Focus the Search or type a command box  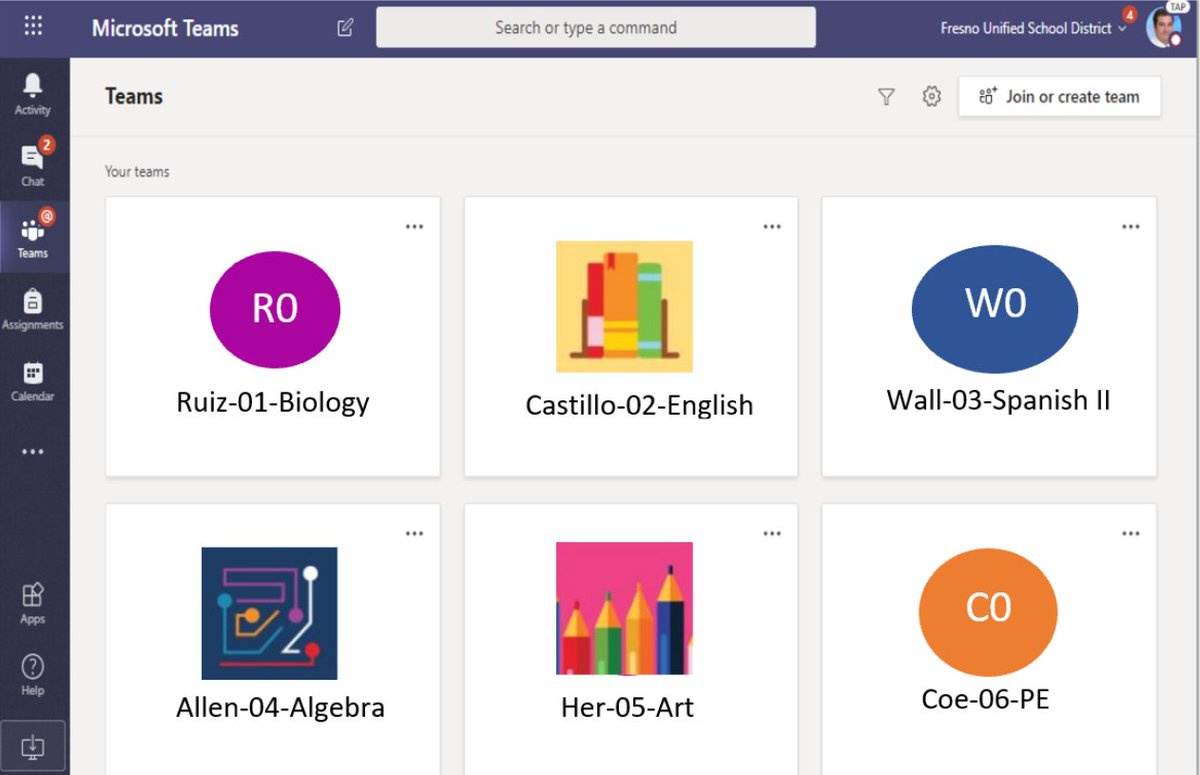596,28
